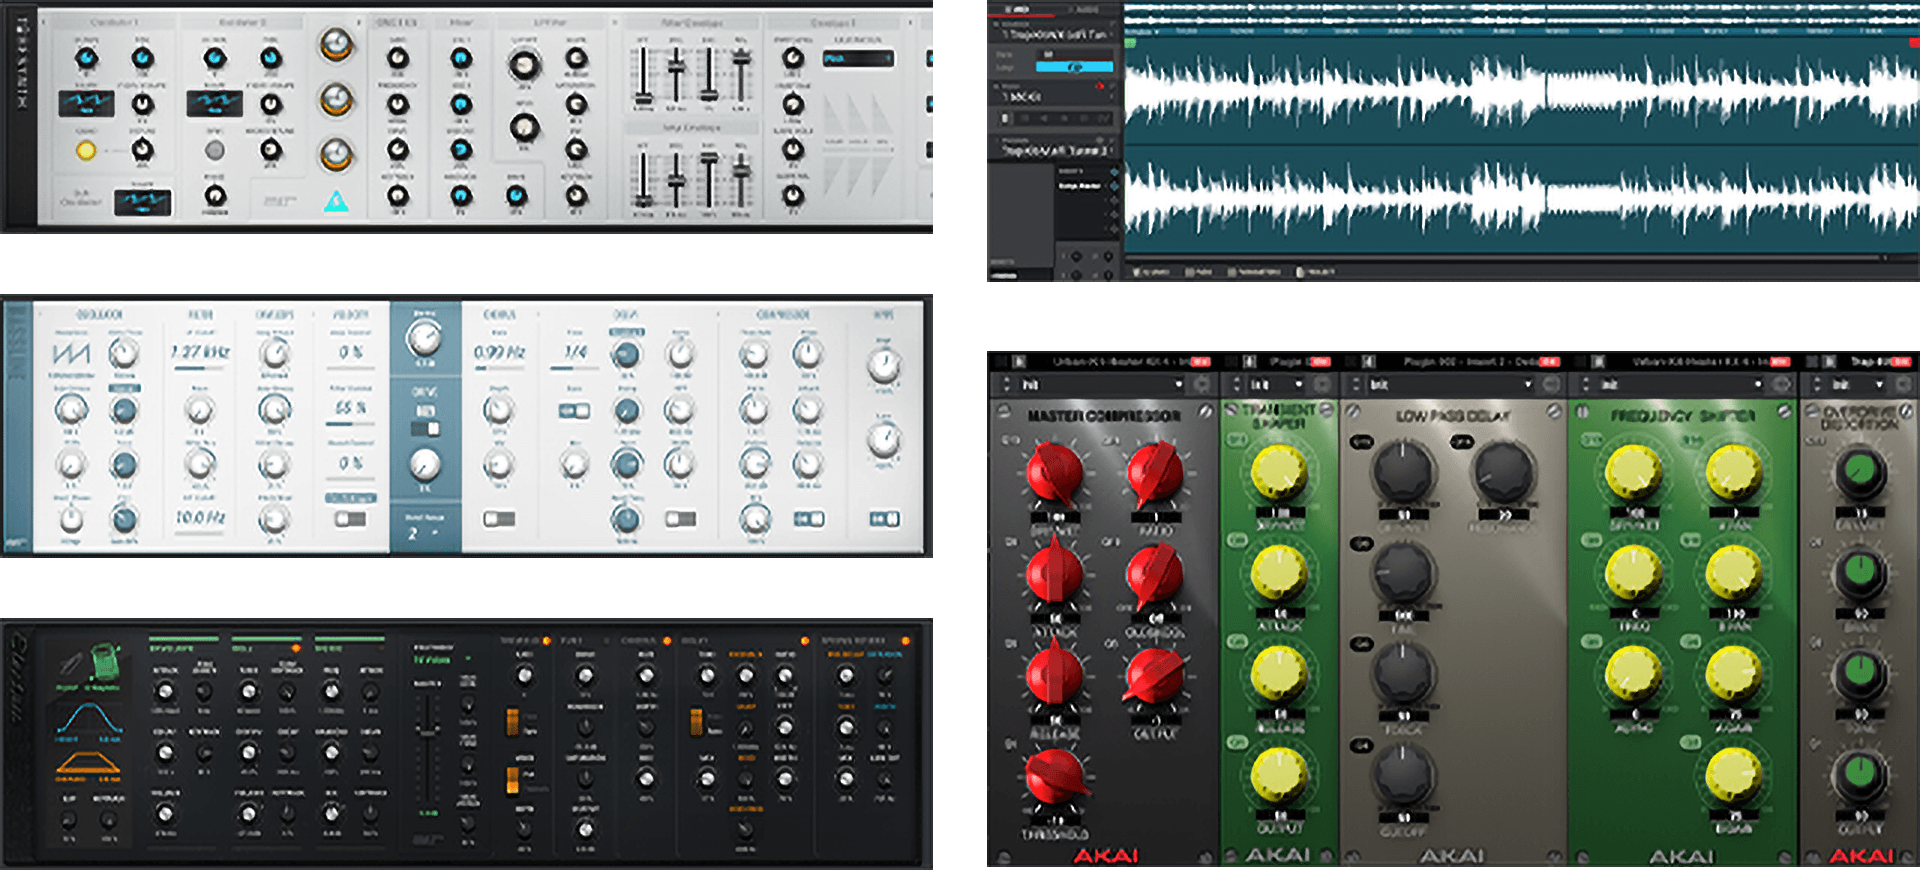Image resolution: width=1920 pixels, height=870 pixels.
Task: Open the Low Pass Delay preset dropdown
Action: point(1450,385)
